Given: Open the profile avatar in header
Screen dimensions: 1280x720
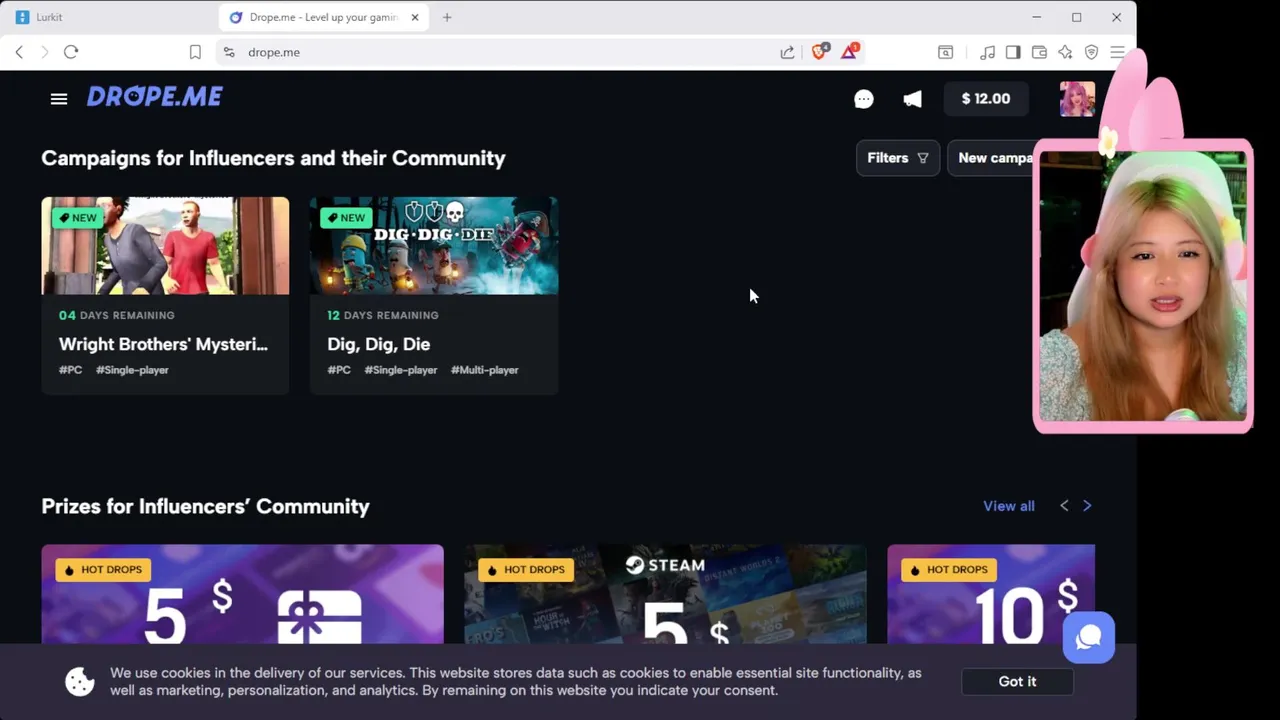Looking at the screenshot, I should (1077, 99).
